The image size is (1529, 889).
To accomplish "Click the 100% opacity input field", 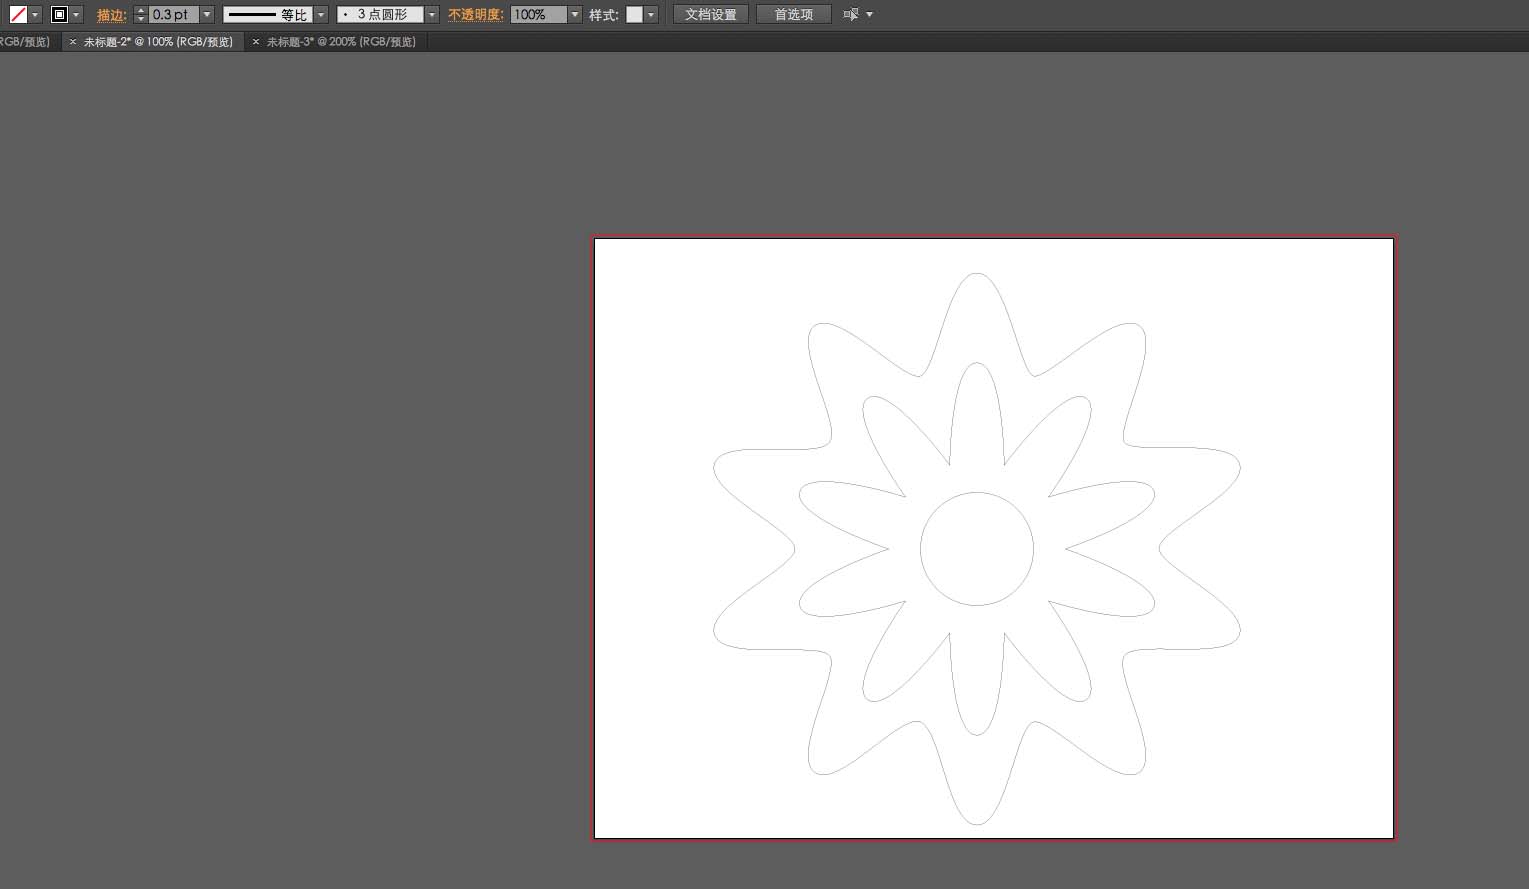I will coord(538,15).
